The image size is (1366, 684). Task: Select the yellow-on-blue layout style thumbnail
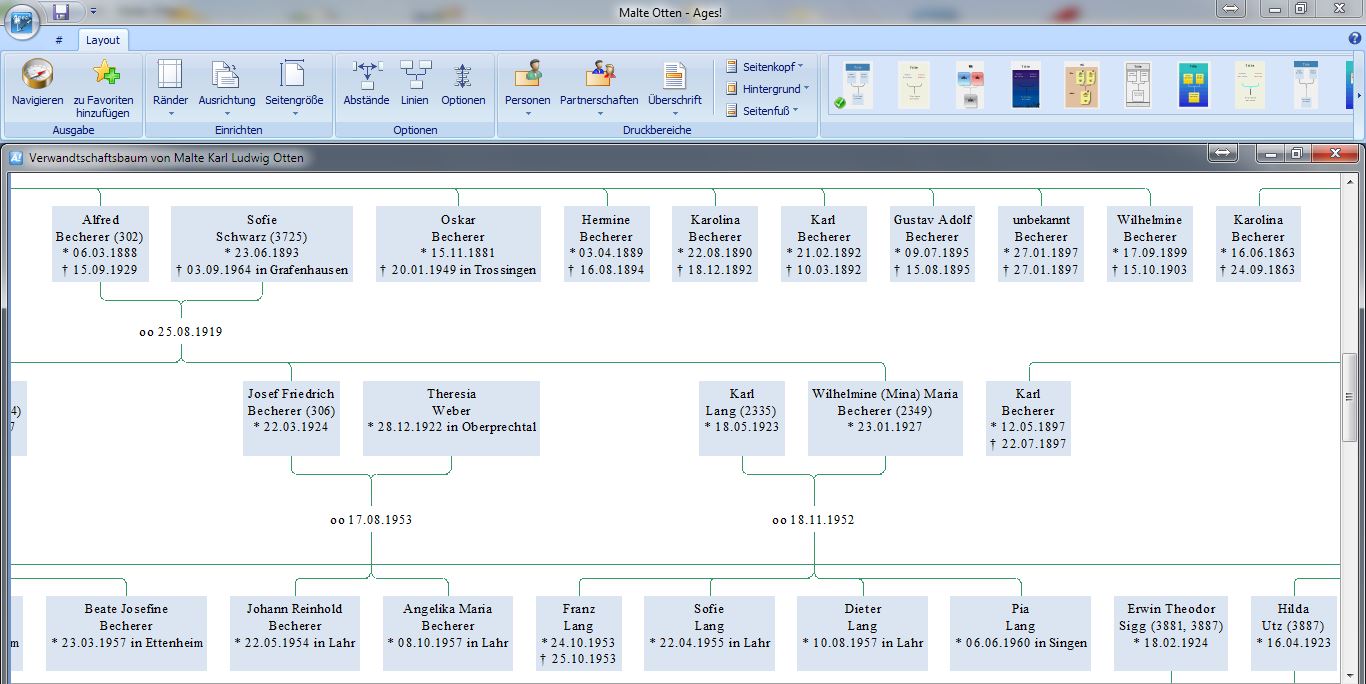[x=1193, y=85]
